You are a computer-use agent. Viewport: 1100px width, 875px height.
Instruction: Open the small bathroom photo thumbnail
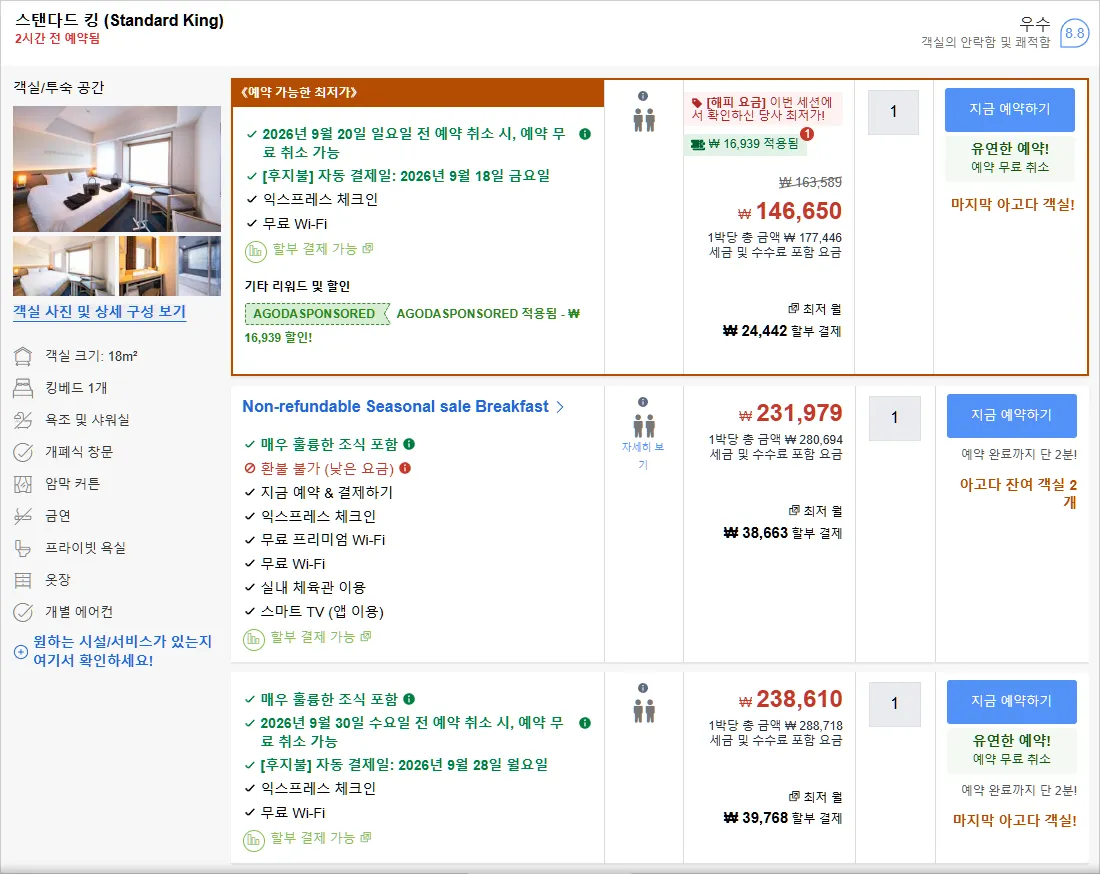click(x=199, y=266)
